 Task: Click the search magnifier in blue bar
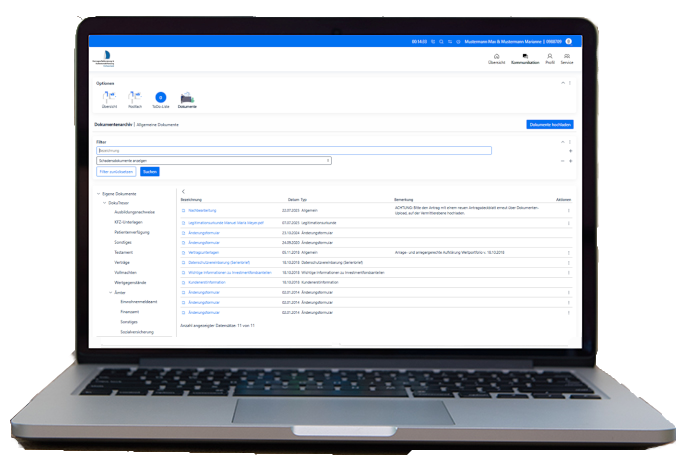click(441, 42)
